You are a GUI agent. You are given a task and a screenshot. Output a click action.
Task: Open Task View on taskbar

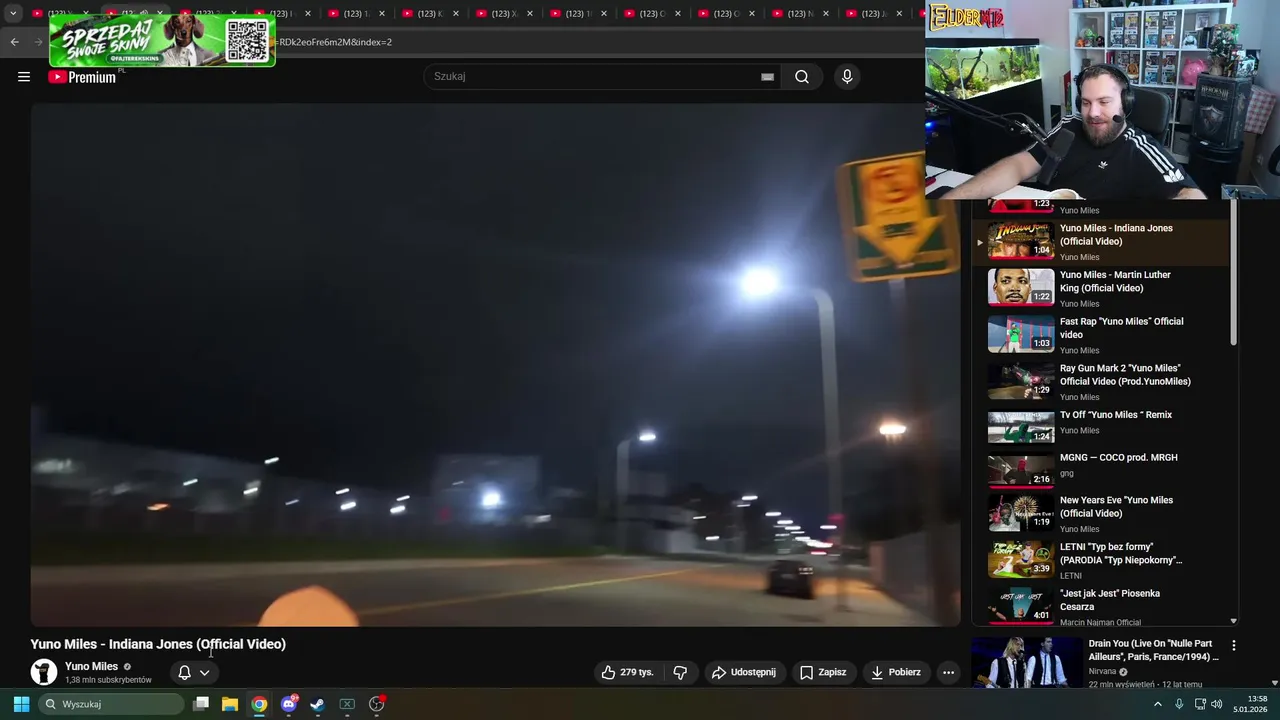(x=201, y=704)
